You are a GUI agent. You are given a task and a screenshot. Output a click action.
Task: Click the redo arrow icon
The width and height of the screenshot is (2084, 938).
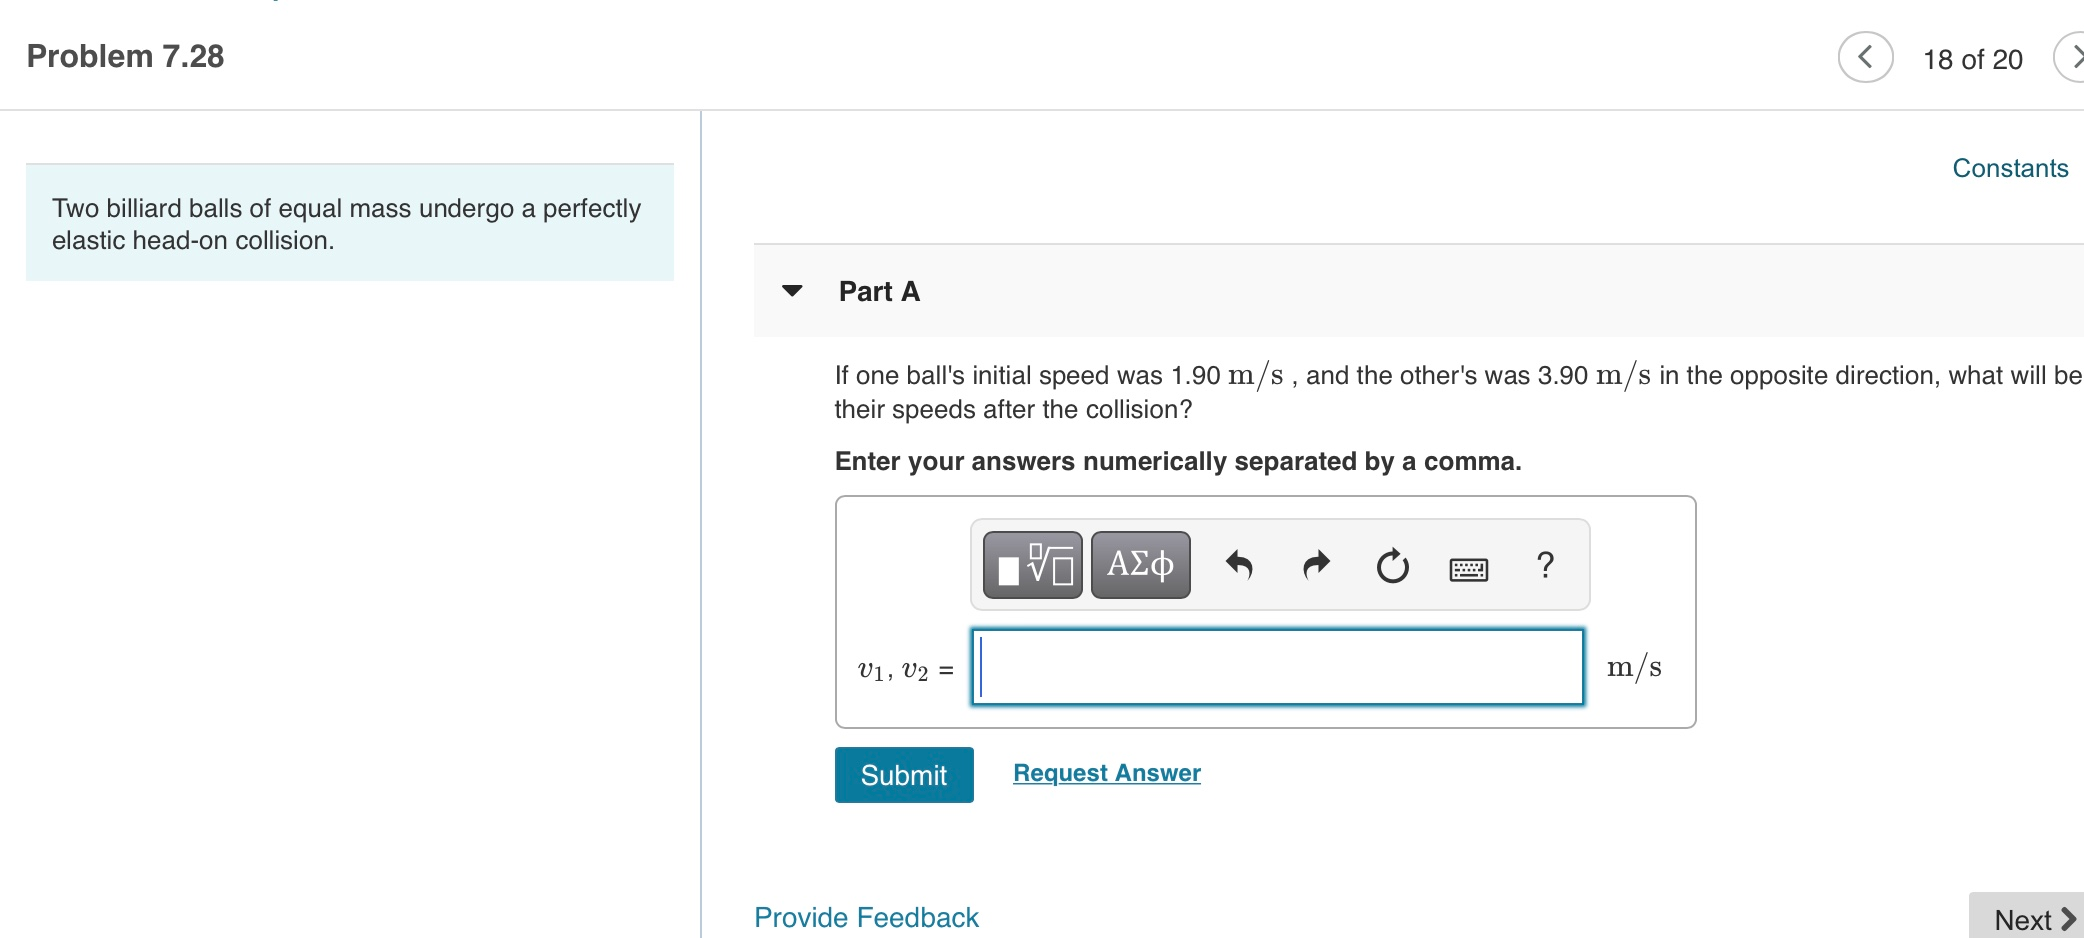coord(1316,566)
